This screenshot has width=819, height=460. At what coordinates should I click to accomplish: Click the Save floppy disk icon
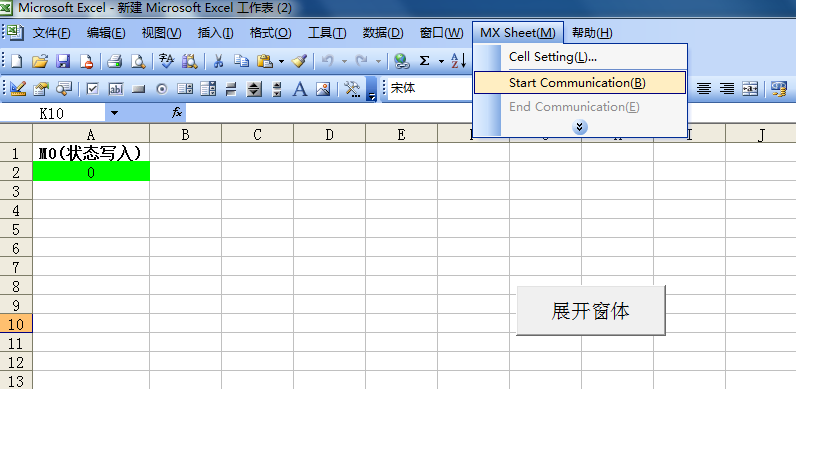(63, 61)
